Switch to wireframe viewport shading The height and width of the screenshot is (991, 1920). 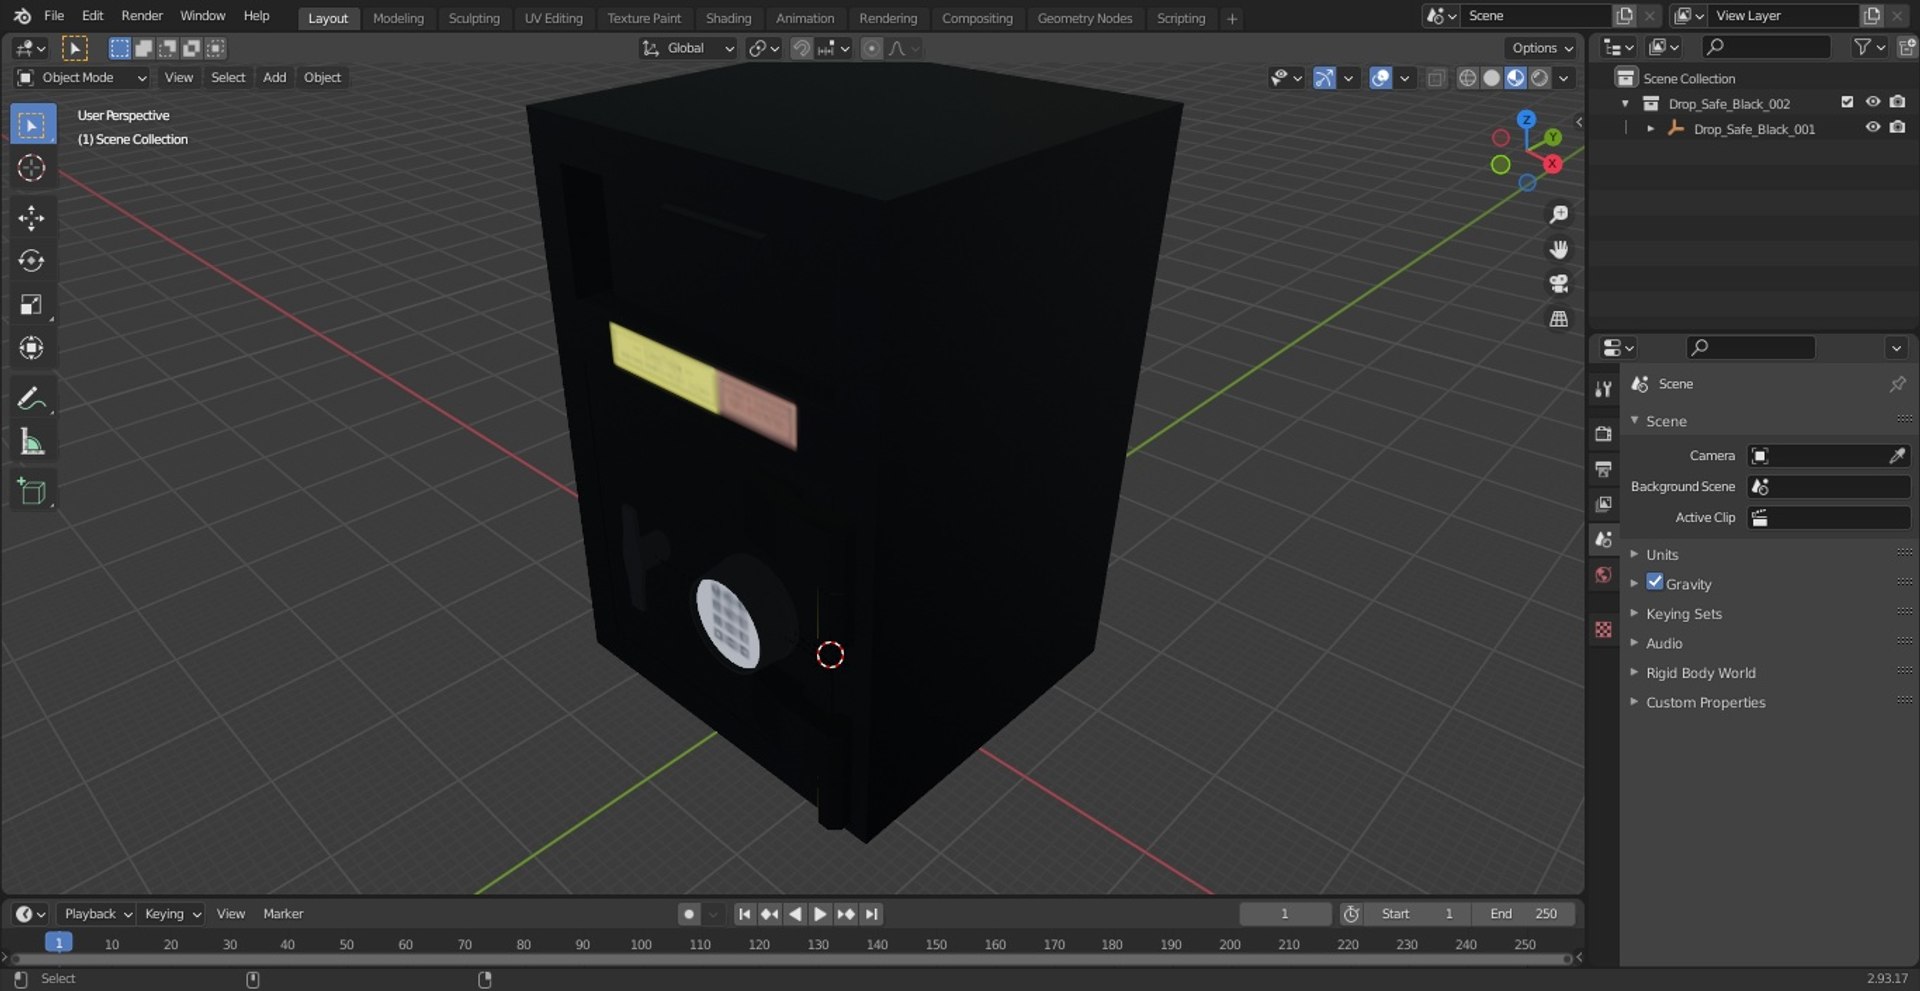[x=1467, y=78]
